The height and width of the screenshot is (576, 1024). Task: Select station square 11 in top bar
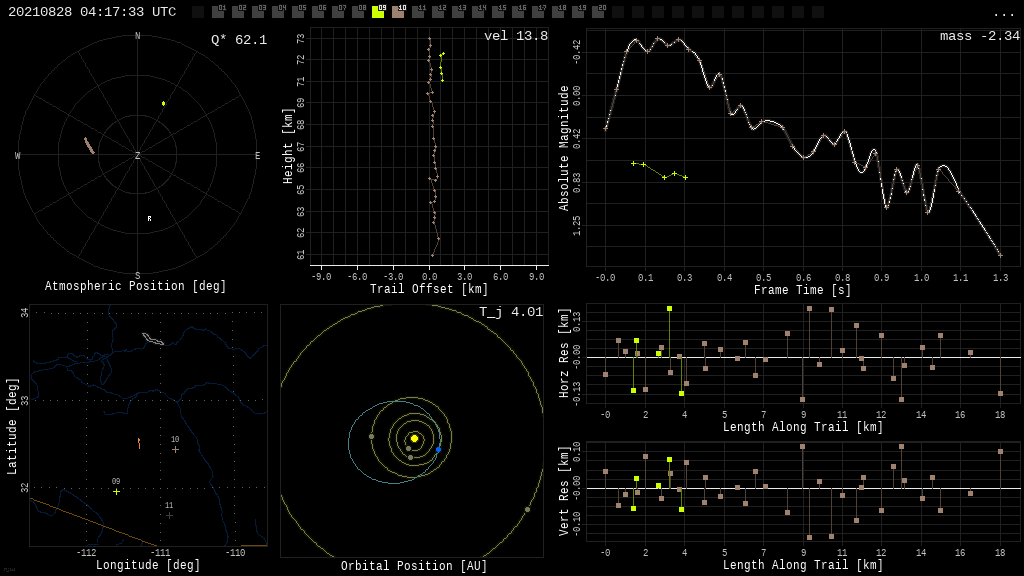tap(418, 12)
